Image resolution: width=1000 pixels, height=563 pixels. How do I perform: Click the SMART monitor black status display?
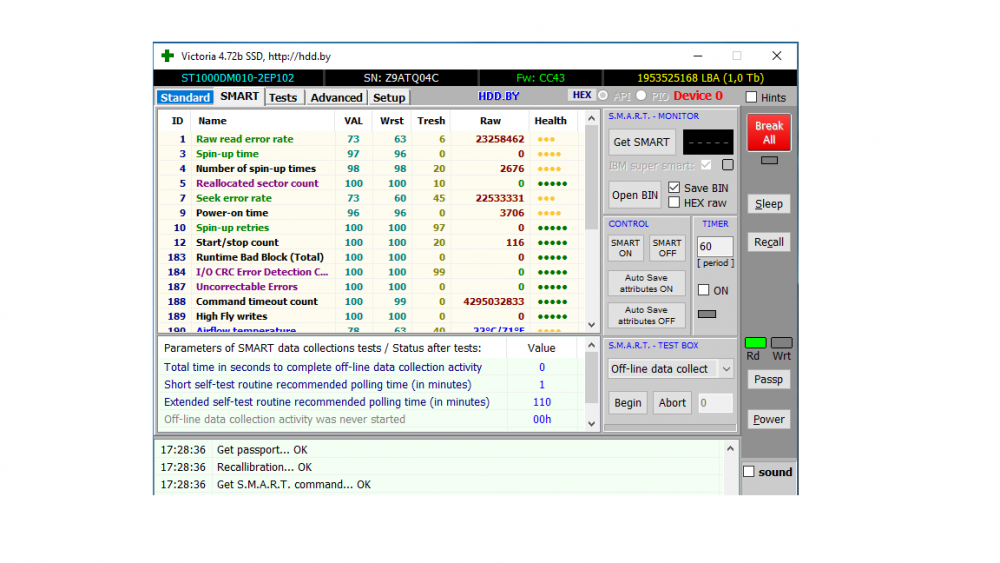707,142
